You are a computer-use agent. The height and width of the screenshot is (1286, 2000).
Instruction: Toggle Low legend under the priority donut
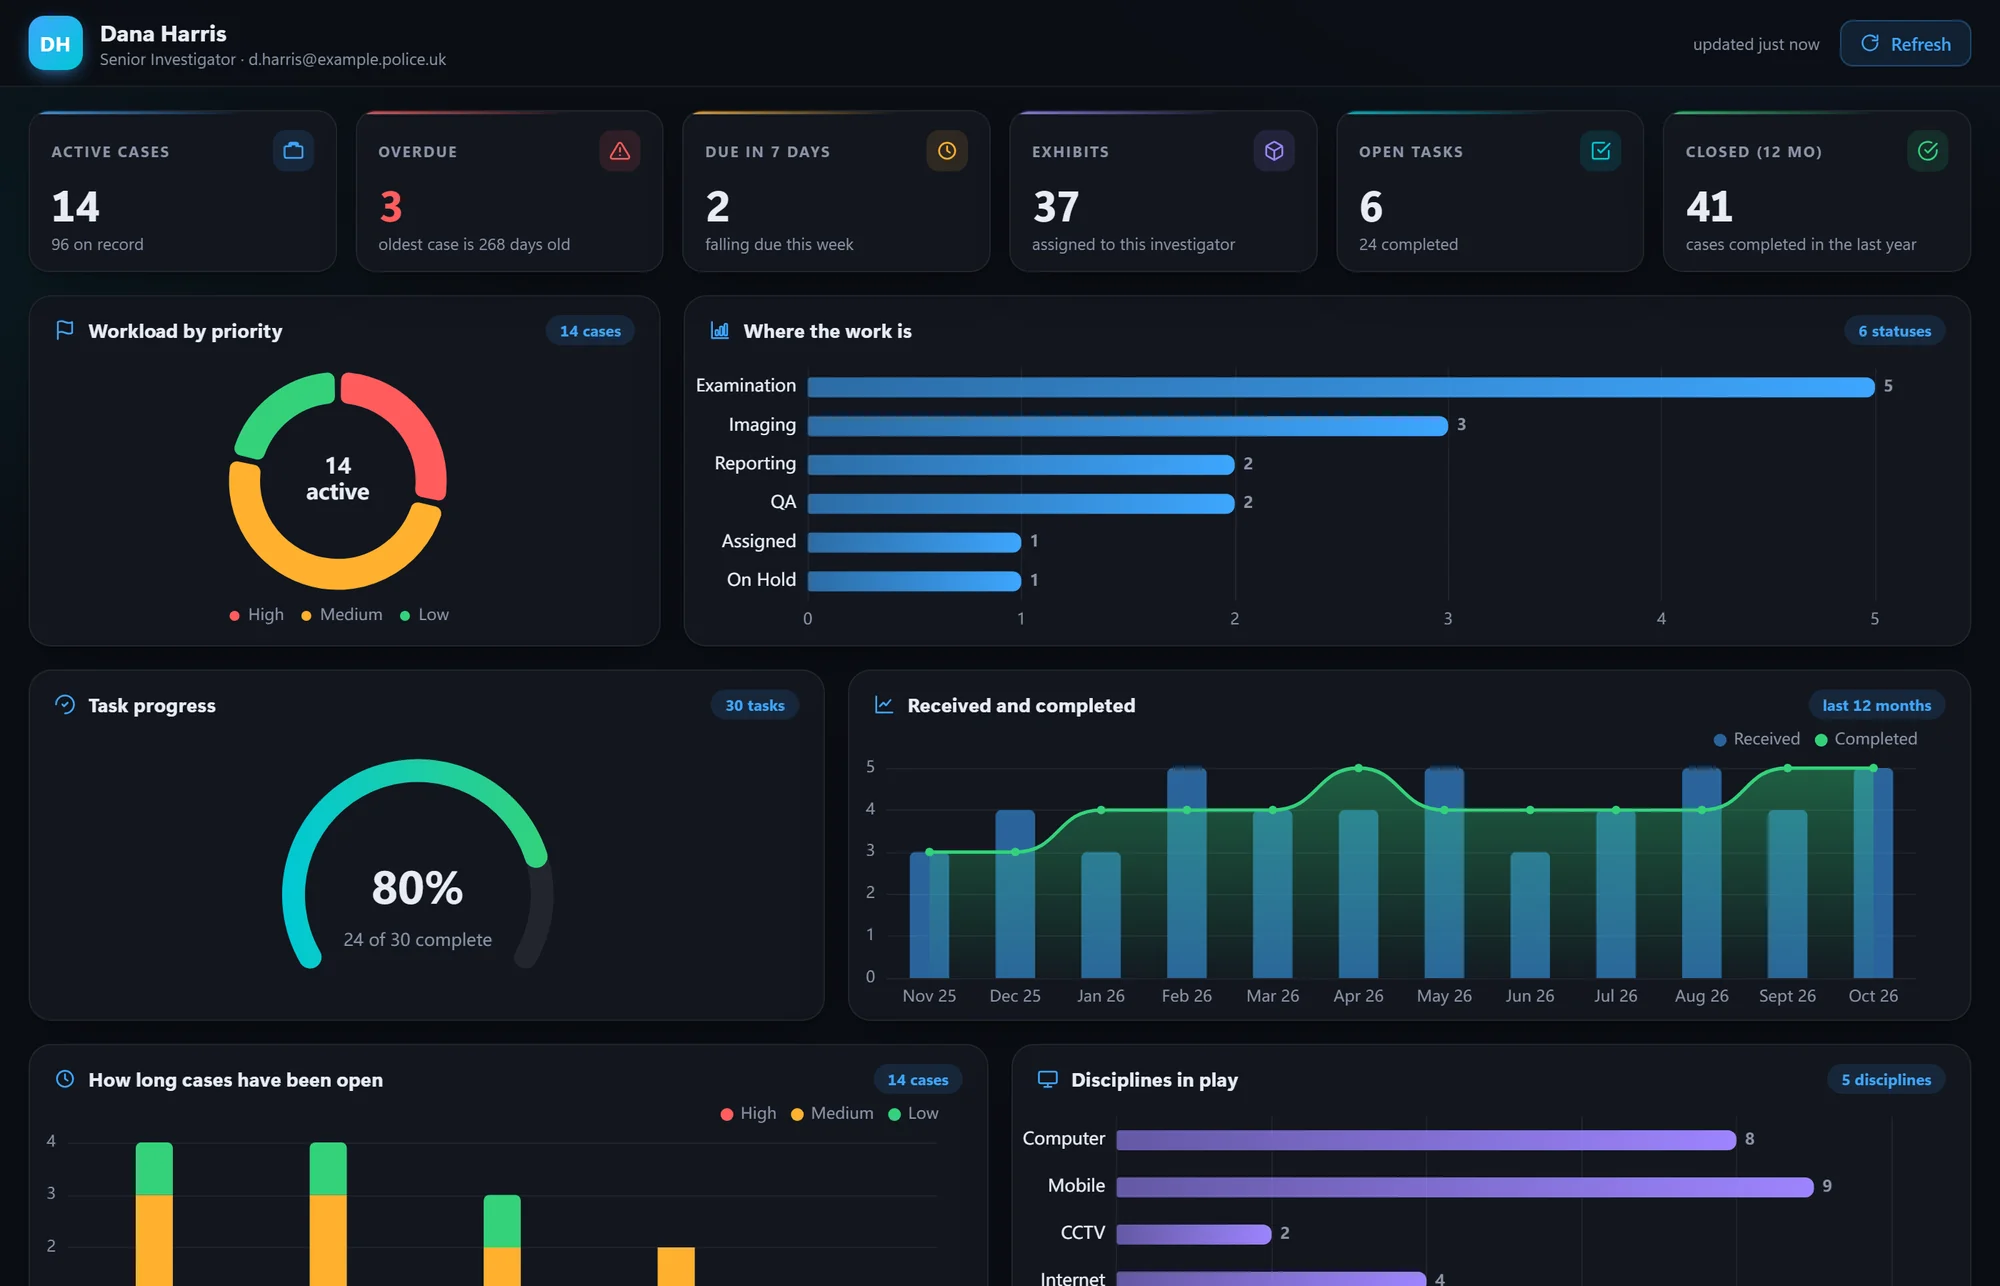pyautogui.click(x=424, y=615)
